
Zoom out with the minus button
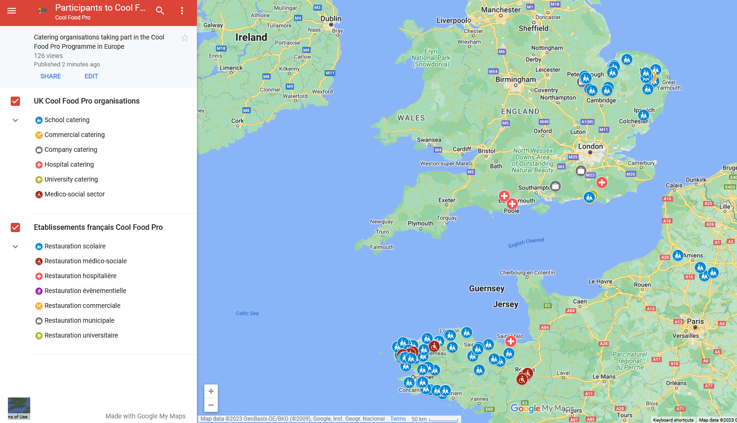pyautogui.click(x=211, y=405)
